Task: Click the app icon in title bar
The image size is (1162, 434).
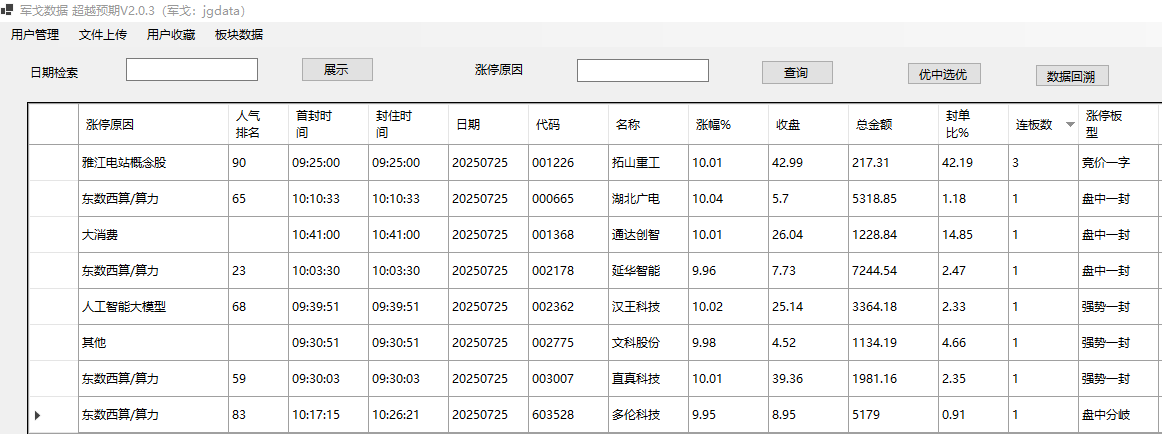Action: 7,11
